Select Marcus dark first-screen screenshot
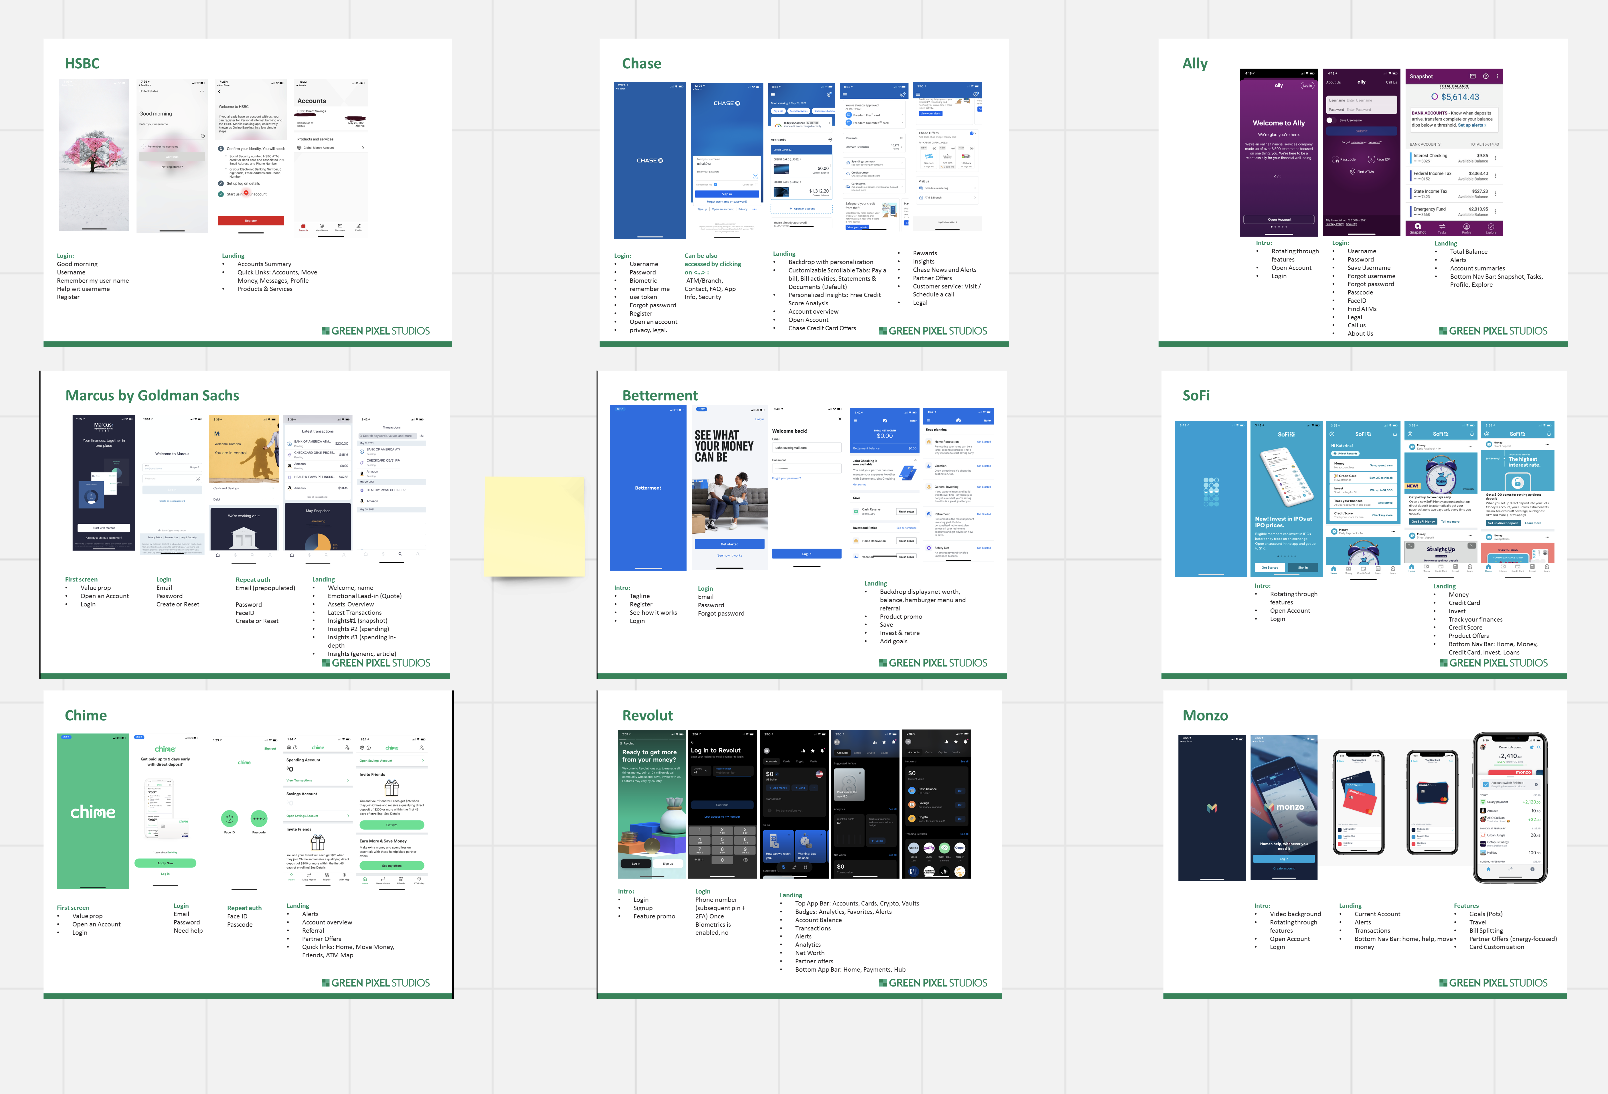Image resolution: width=1608 pixels, height=1094 pixels. pyautogui.click(x=104, y=484)
